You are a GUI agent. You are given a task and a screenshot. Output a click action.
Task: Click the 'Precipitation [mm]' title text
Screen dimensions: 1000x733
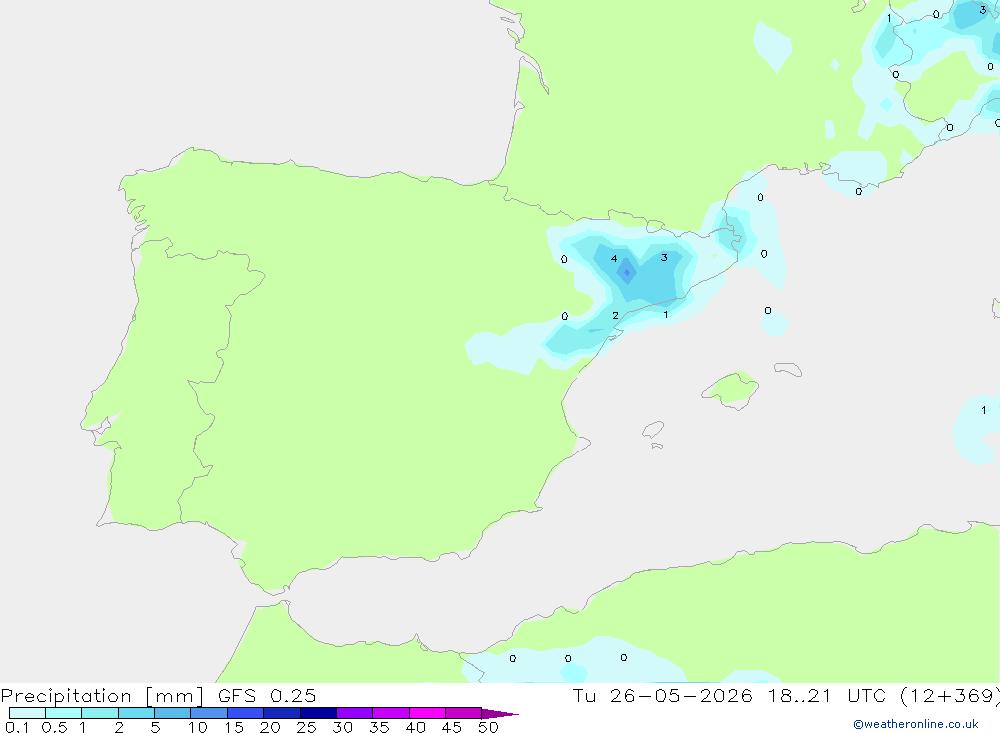pyautogui.click(x=102, y=696)
